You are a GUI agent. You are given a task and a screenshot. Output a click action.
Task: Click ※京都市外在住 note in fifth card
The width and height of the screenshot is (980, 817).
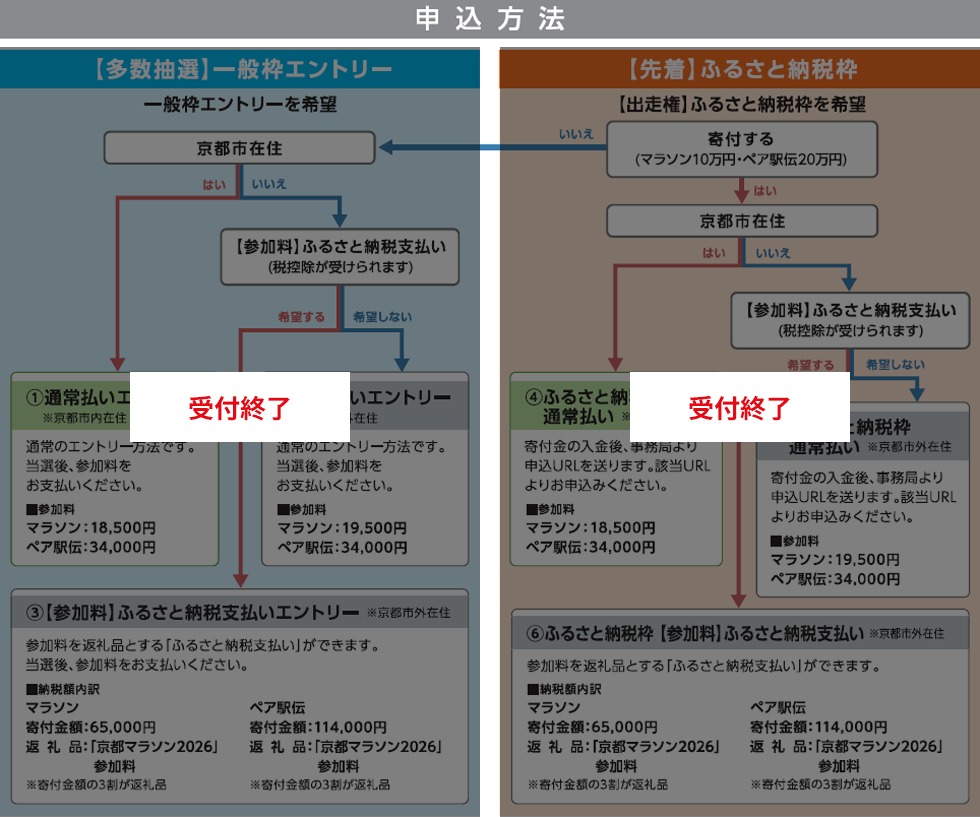[x=909, y=446]
